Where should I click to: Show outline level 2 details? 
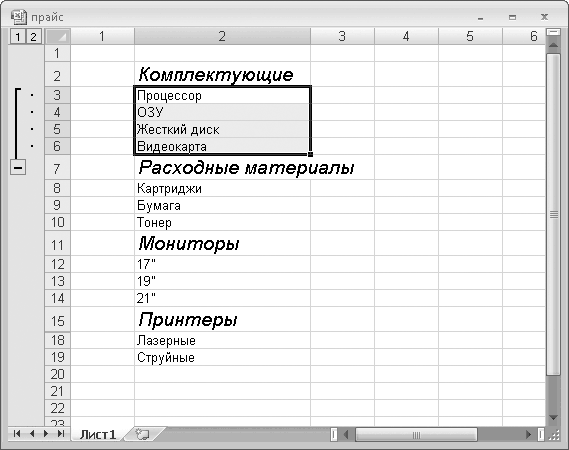point(33,37)
